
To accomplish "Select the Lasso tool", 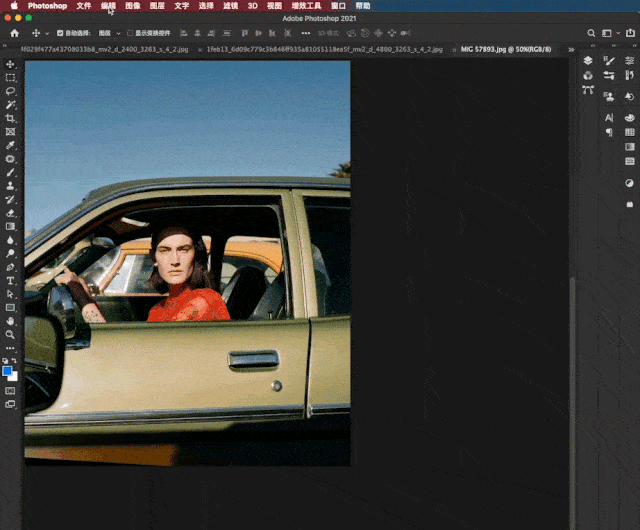I will tap(10, 91).
